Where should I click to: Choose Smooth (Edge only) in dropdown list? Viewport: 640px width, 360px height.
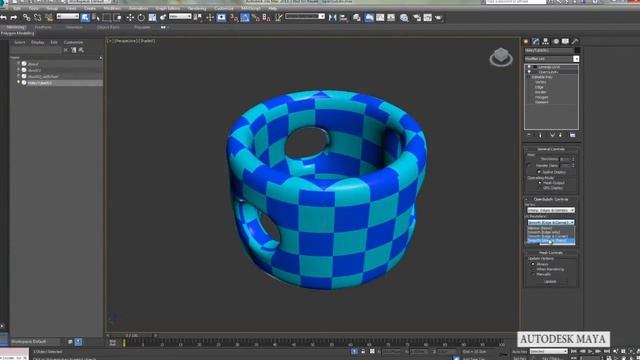click(544, 232)
